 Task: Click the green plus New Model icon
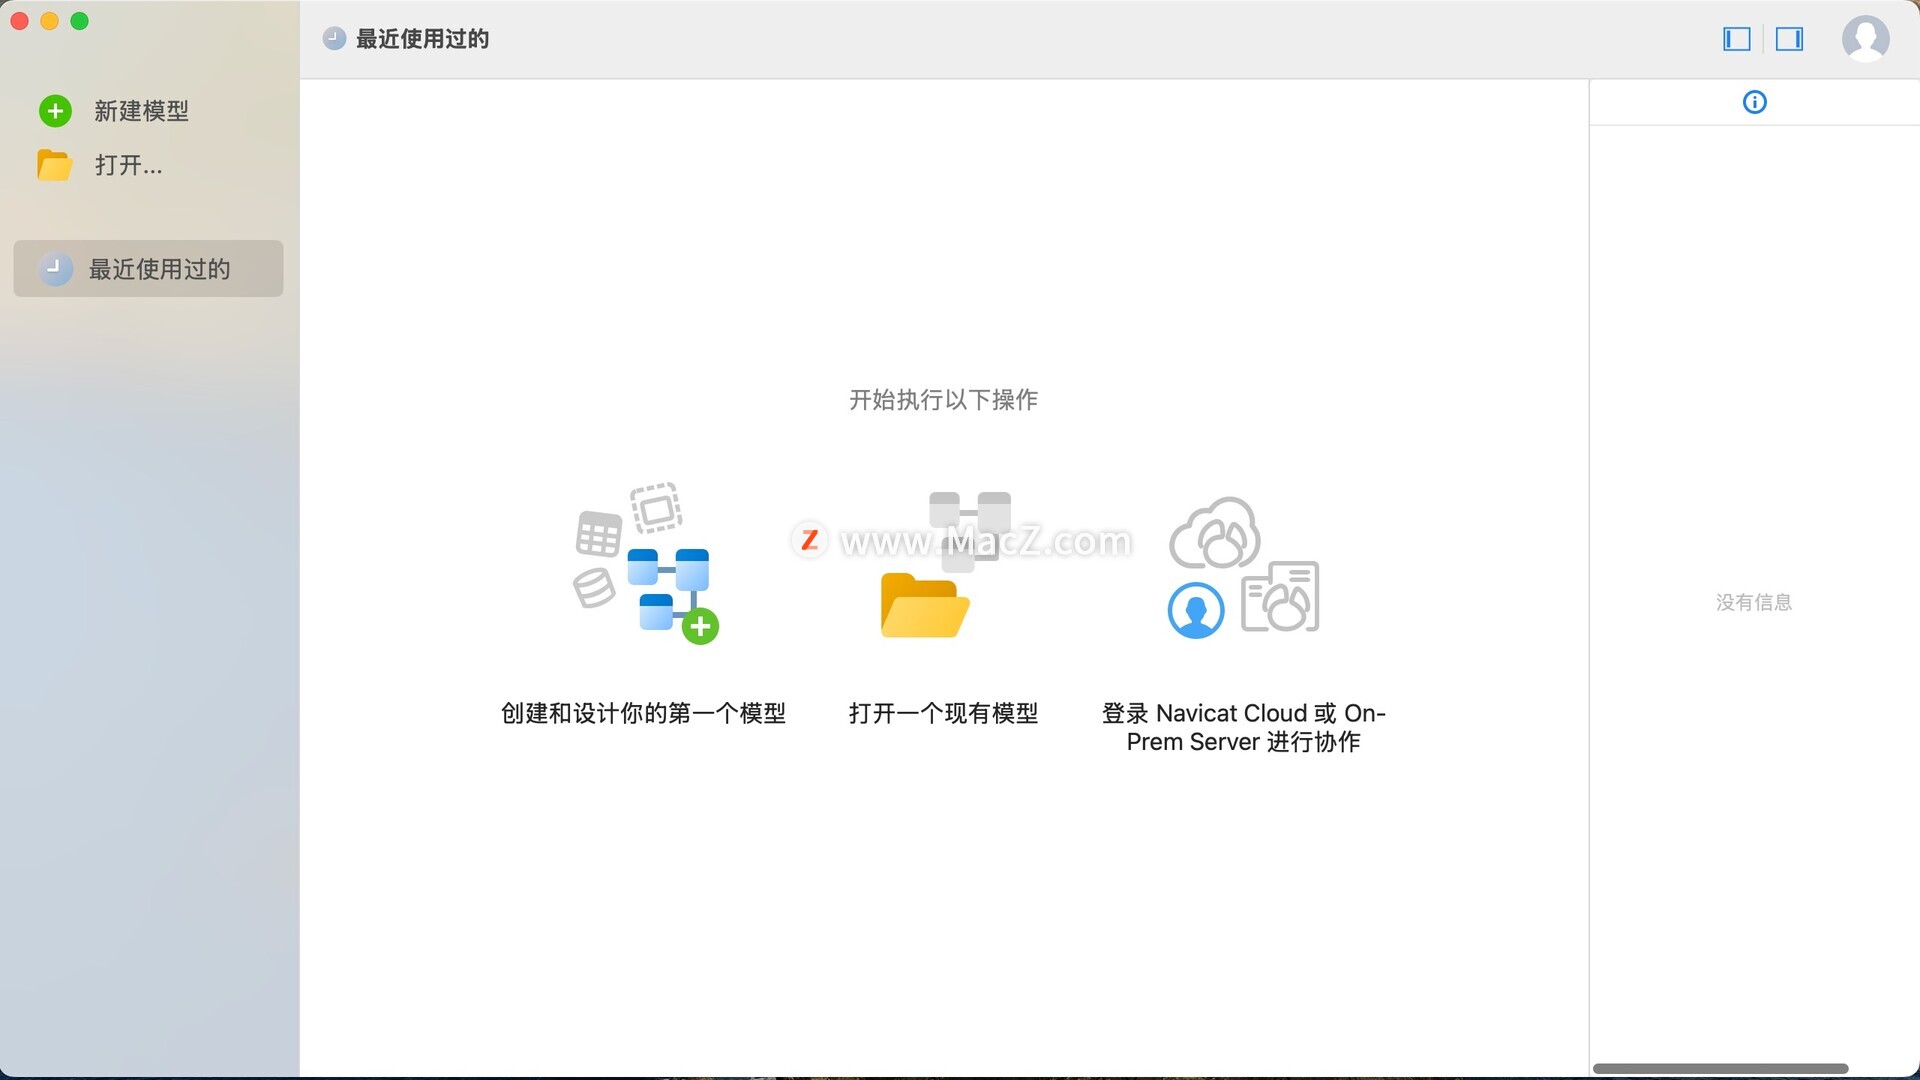coord(55,111)
